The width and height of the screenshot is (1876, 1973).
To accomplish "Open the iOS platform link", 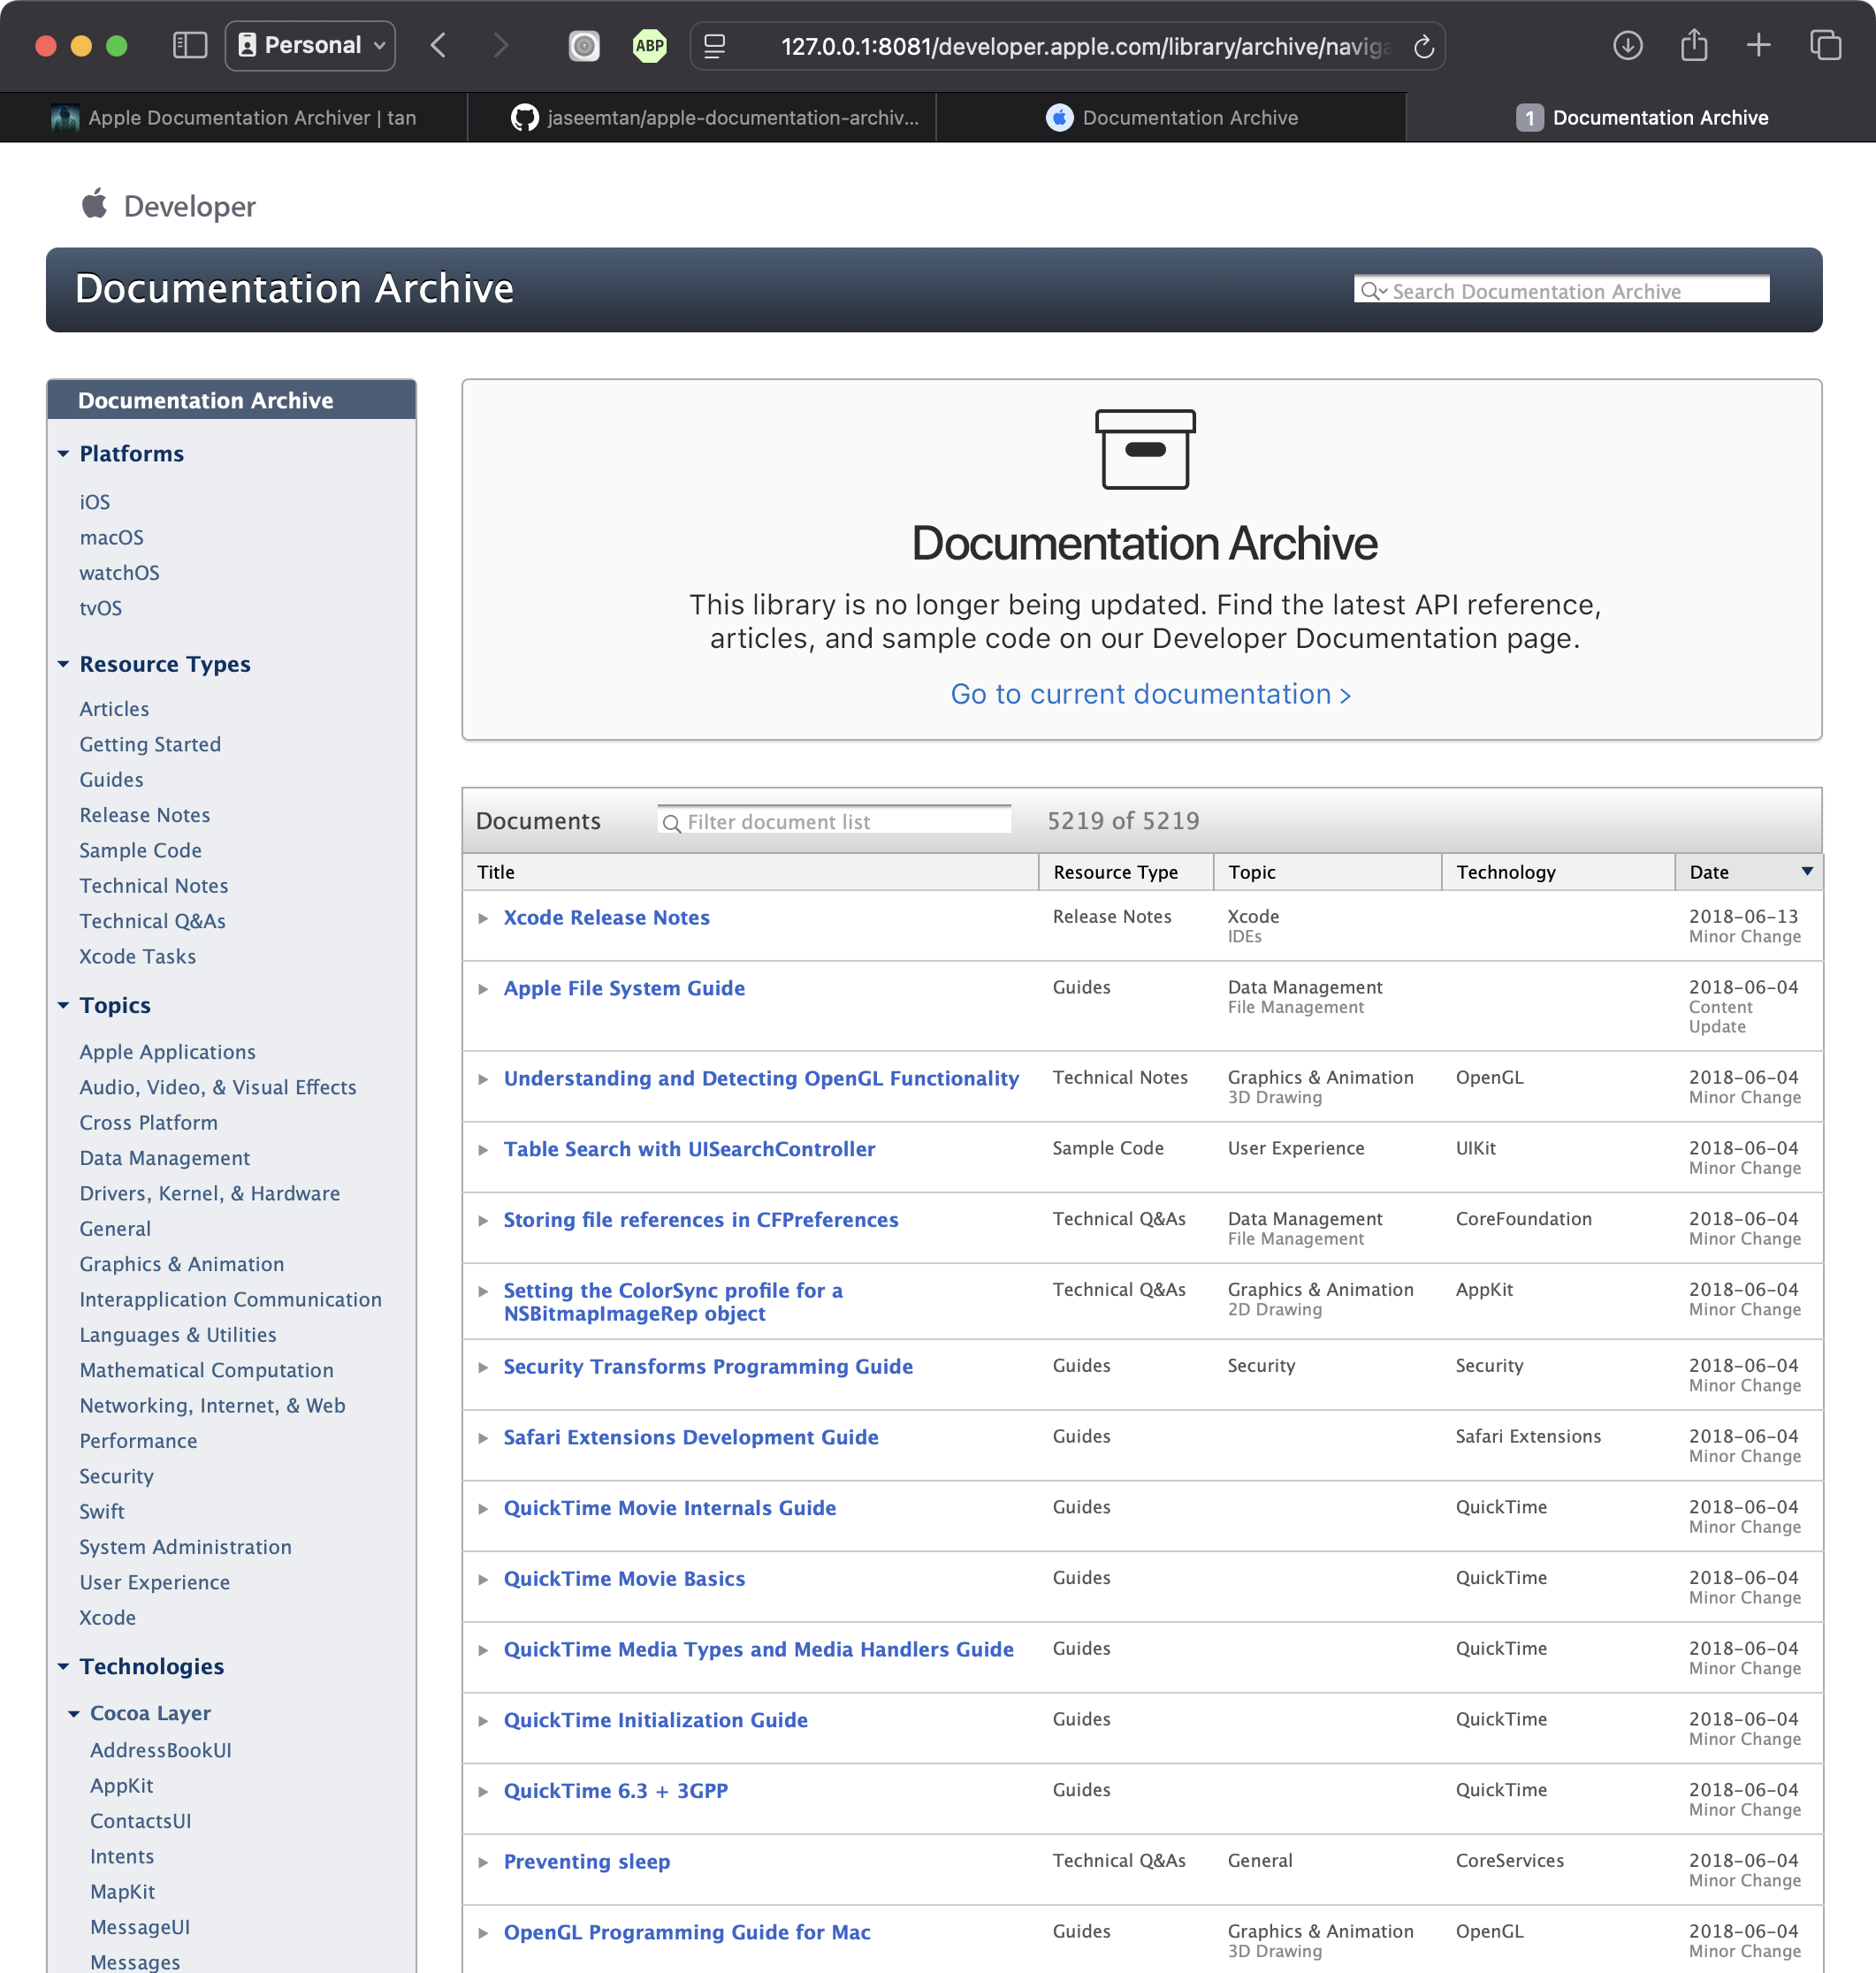I will point(95,502).
